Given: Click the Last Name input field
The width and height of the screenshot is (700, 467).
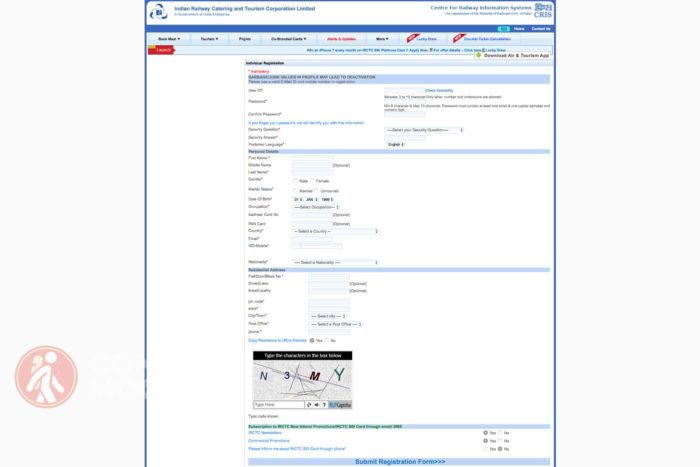Looking at the screenshot, I should 312,172.
